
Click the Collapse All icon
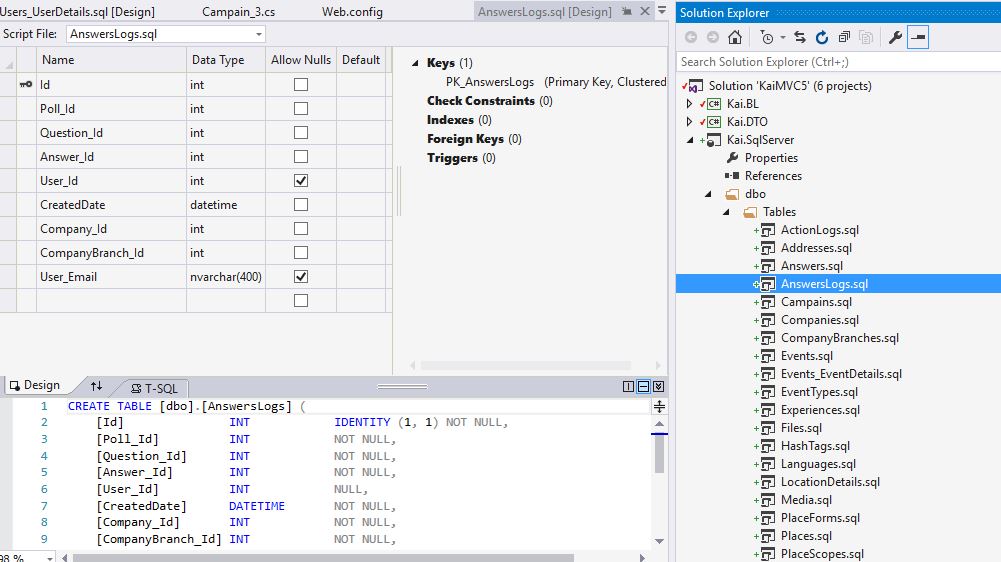pos(844,38)
